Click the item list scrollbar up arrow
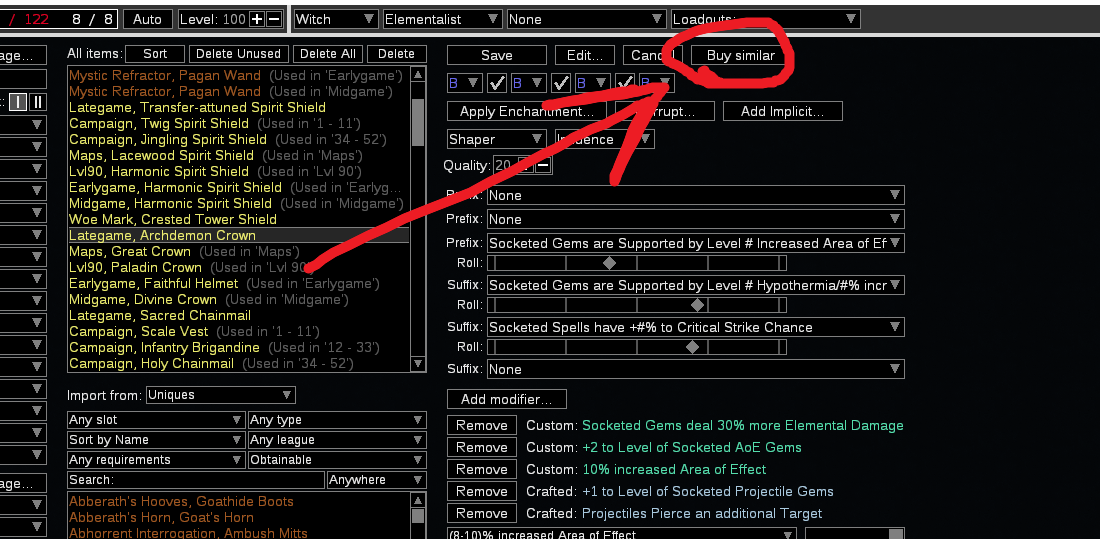 [x=418, y=75]
